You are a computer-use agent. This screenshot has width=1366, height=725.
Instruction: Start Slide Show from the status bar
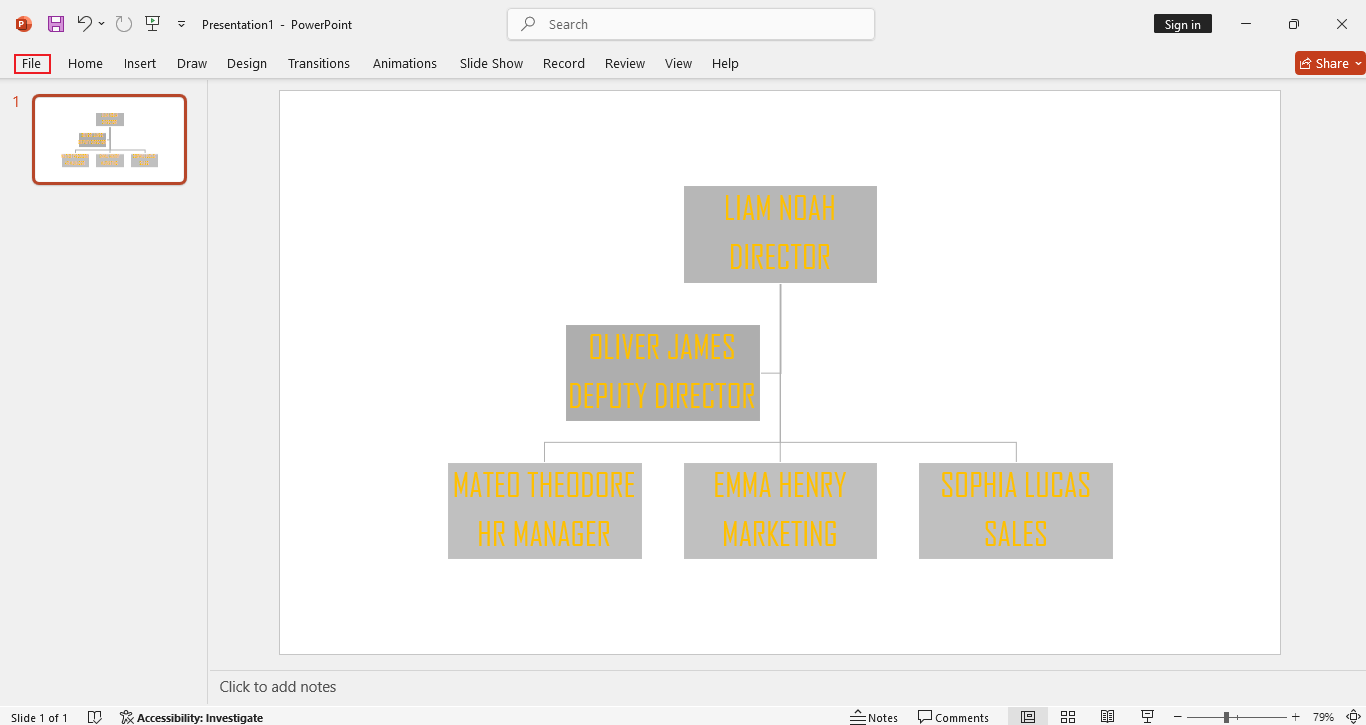(x=1147, y=717)
